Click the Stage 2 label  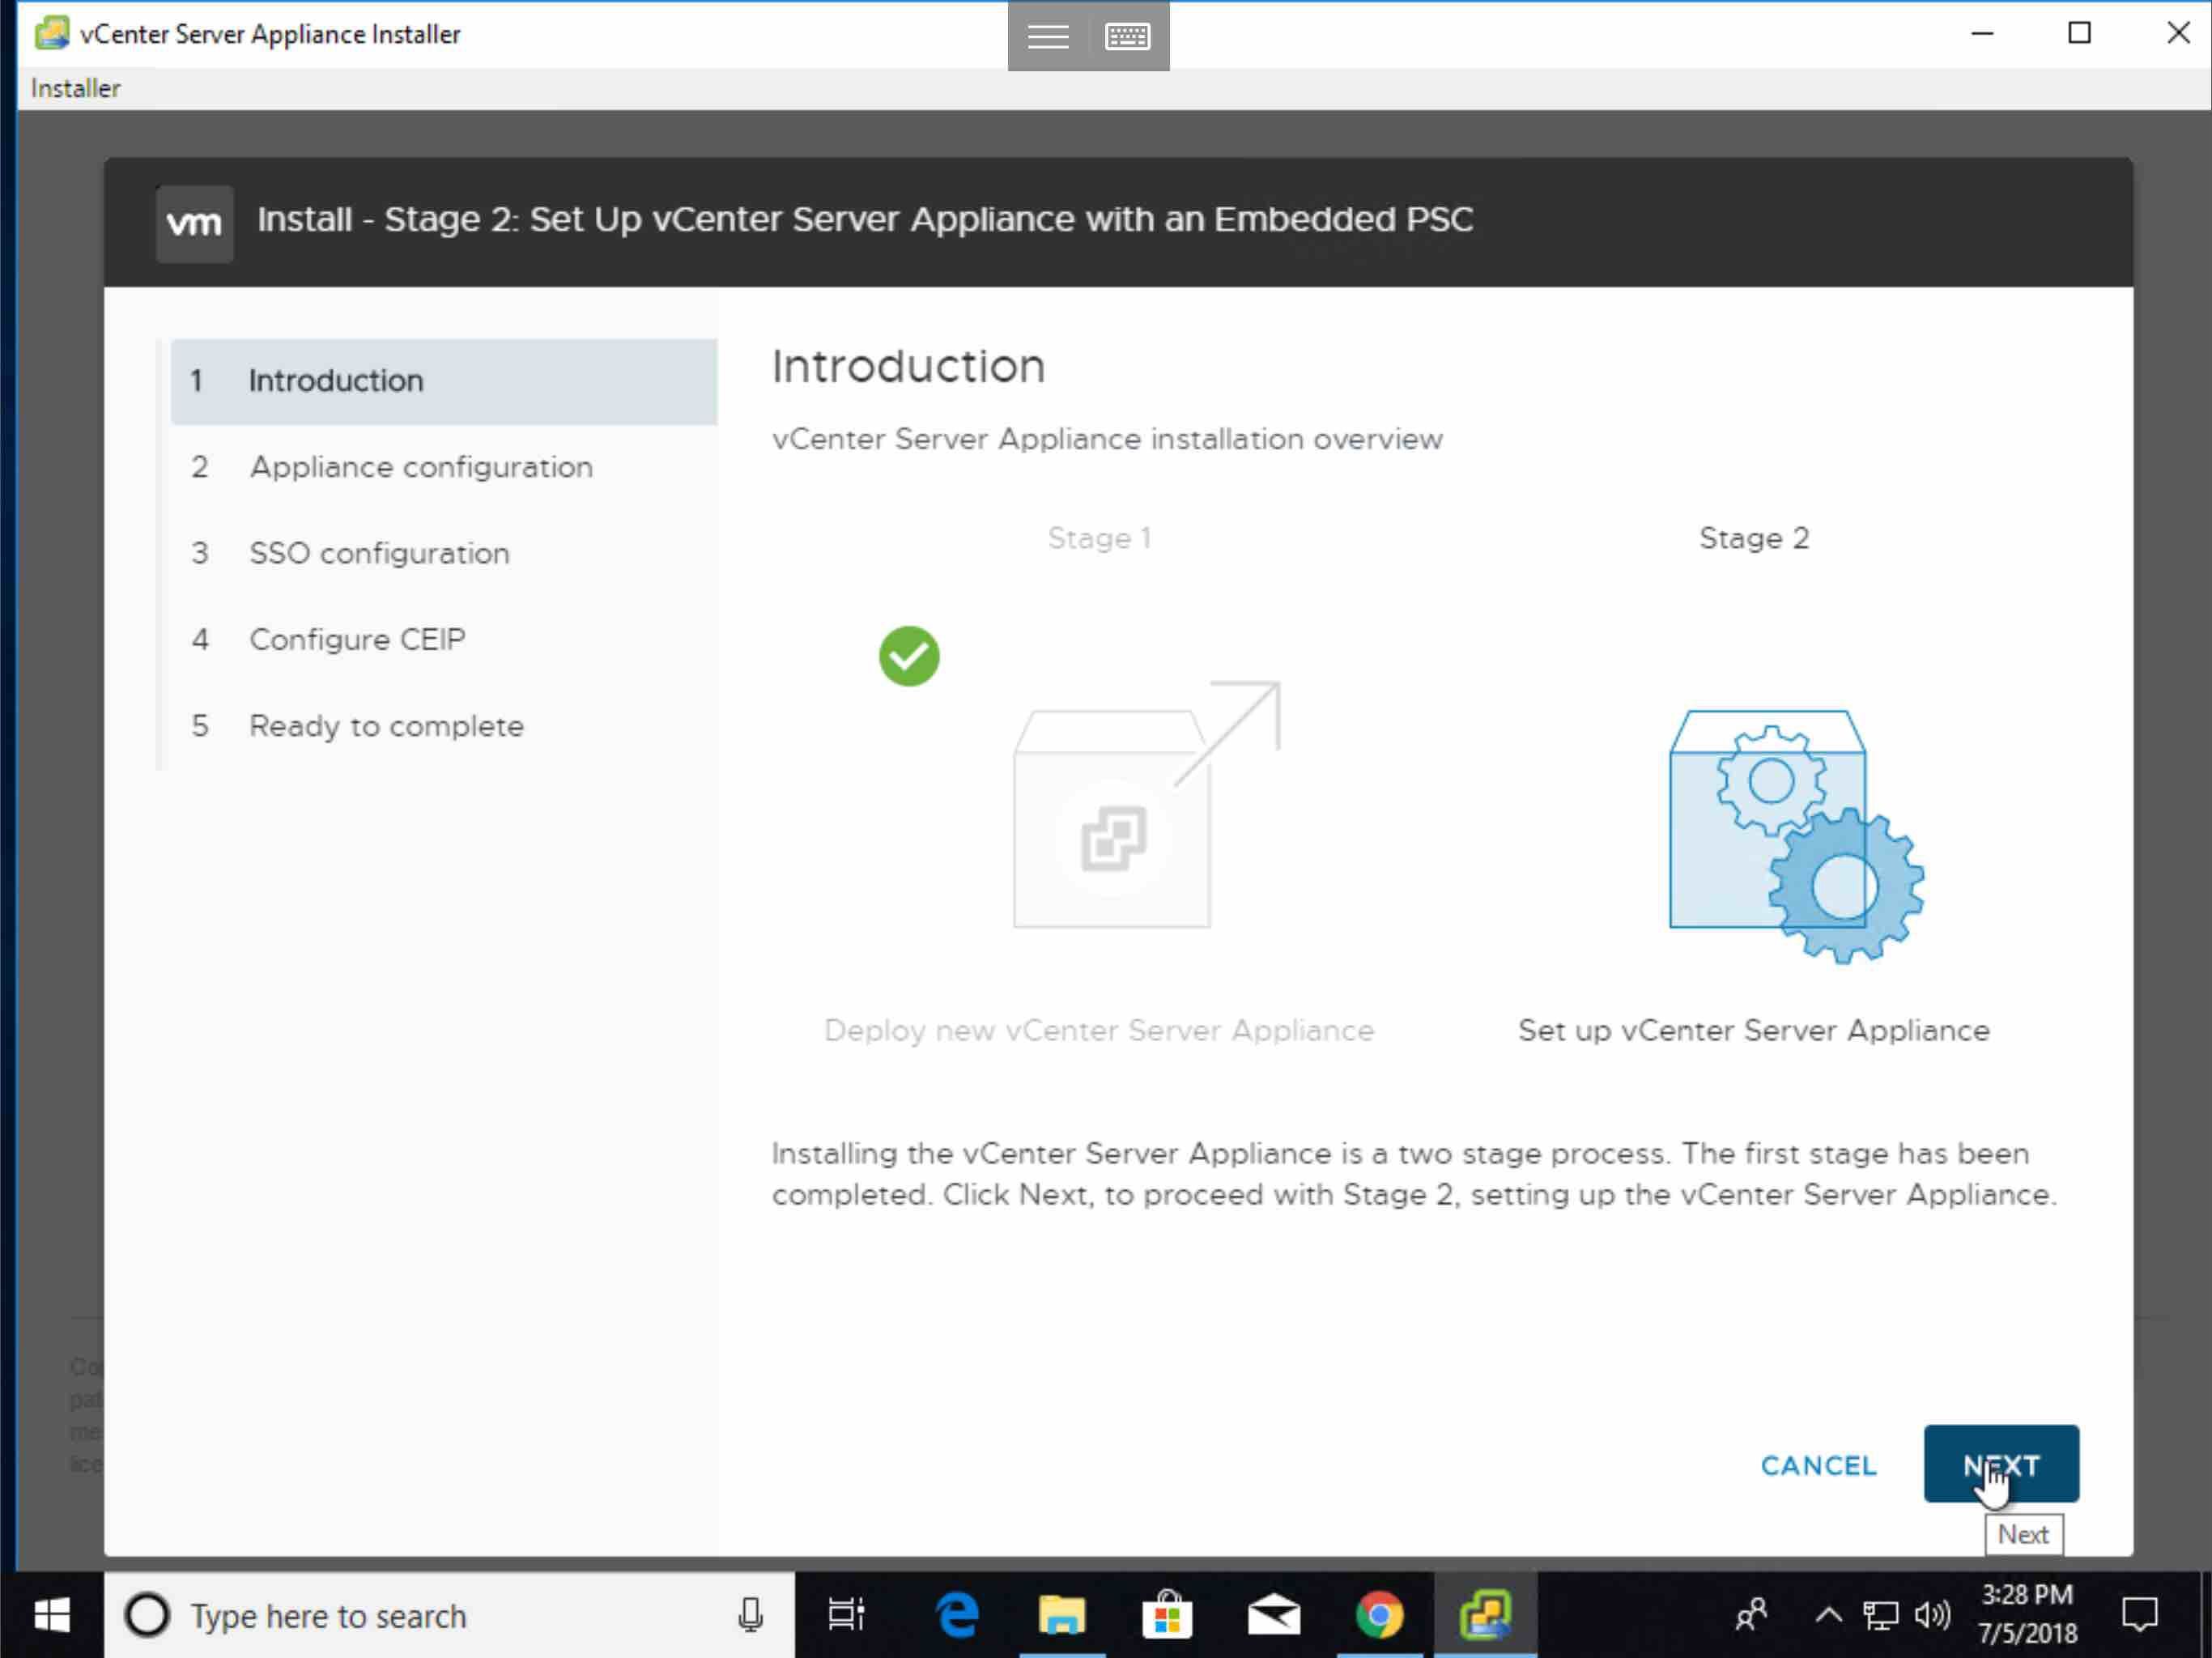click(x=1754, y=538)
